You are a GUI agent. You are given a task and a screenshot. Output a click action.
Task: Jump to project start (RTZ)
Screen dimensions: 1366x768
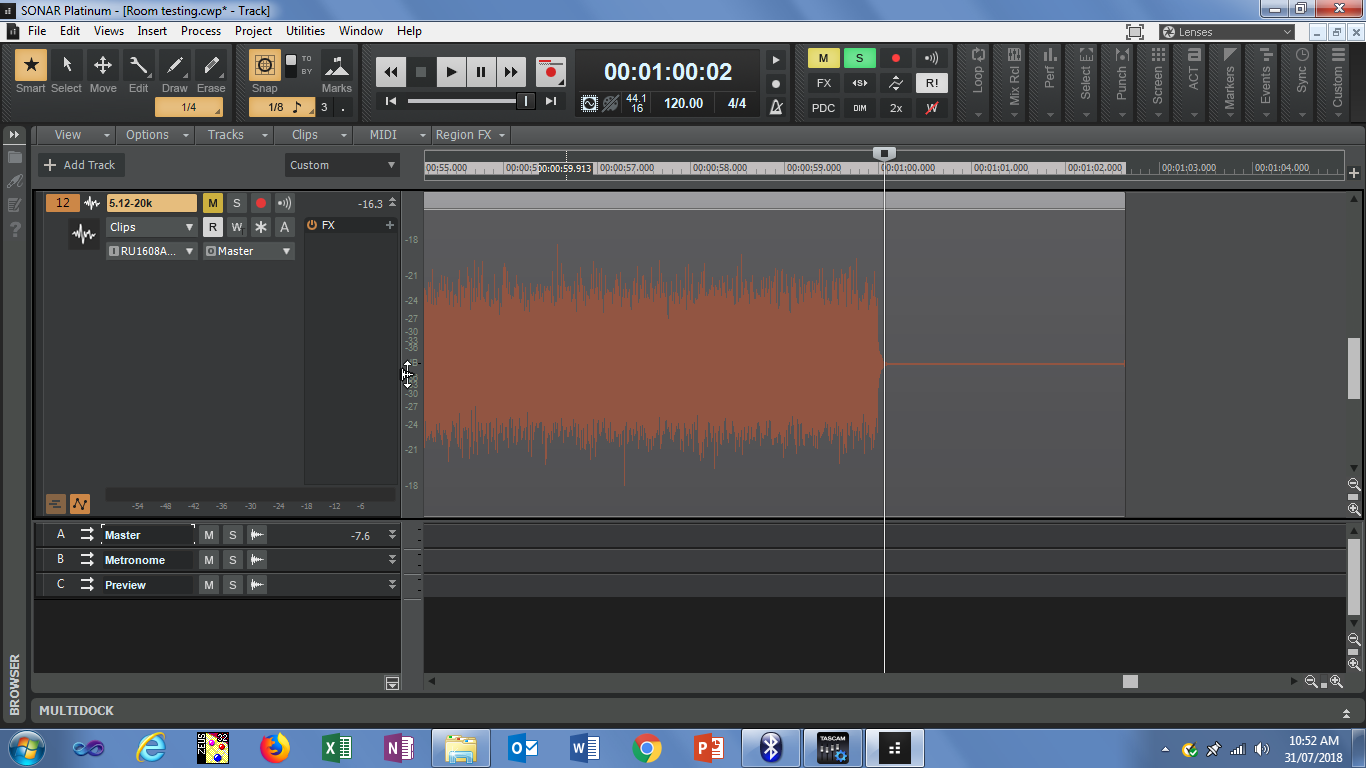(x=391, y=101)
